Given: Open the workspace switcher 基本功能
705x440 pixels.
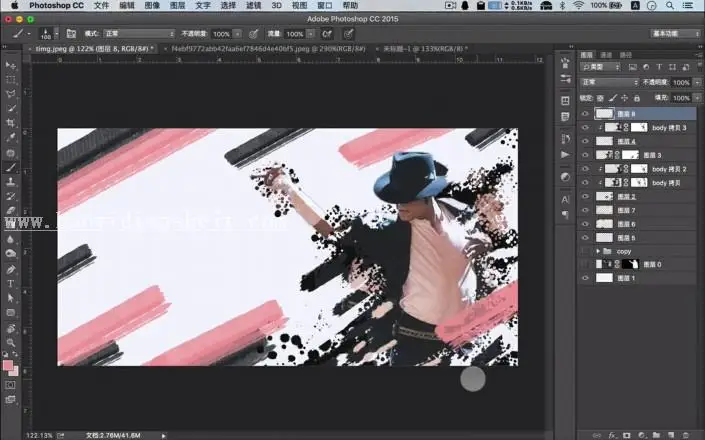Looking at the screenshot, I should coord(674,34).
